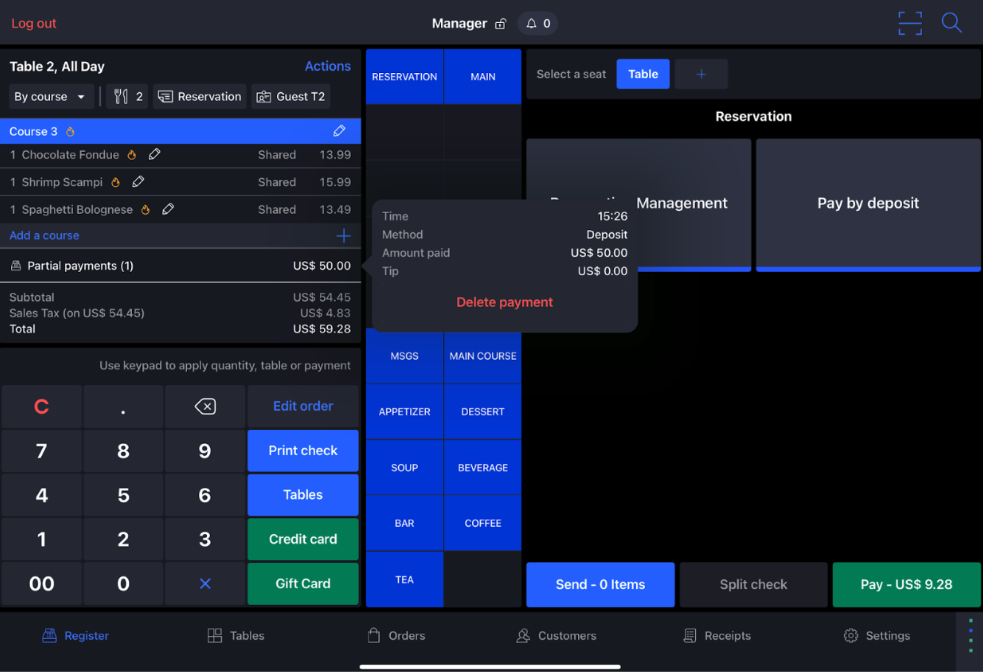Open the Receipts tab

(717, 636)
